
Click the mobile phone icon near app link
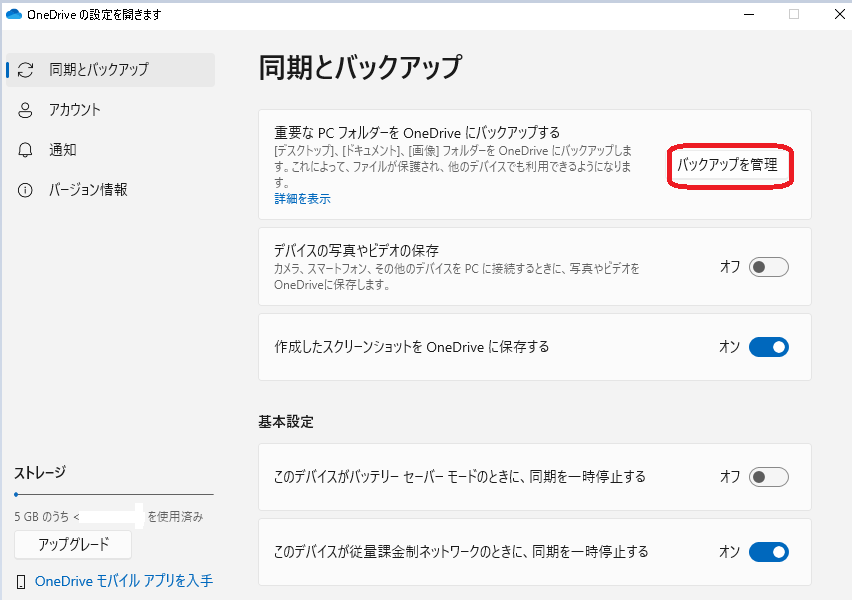[x=21, y=582]
